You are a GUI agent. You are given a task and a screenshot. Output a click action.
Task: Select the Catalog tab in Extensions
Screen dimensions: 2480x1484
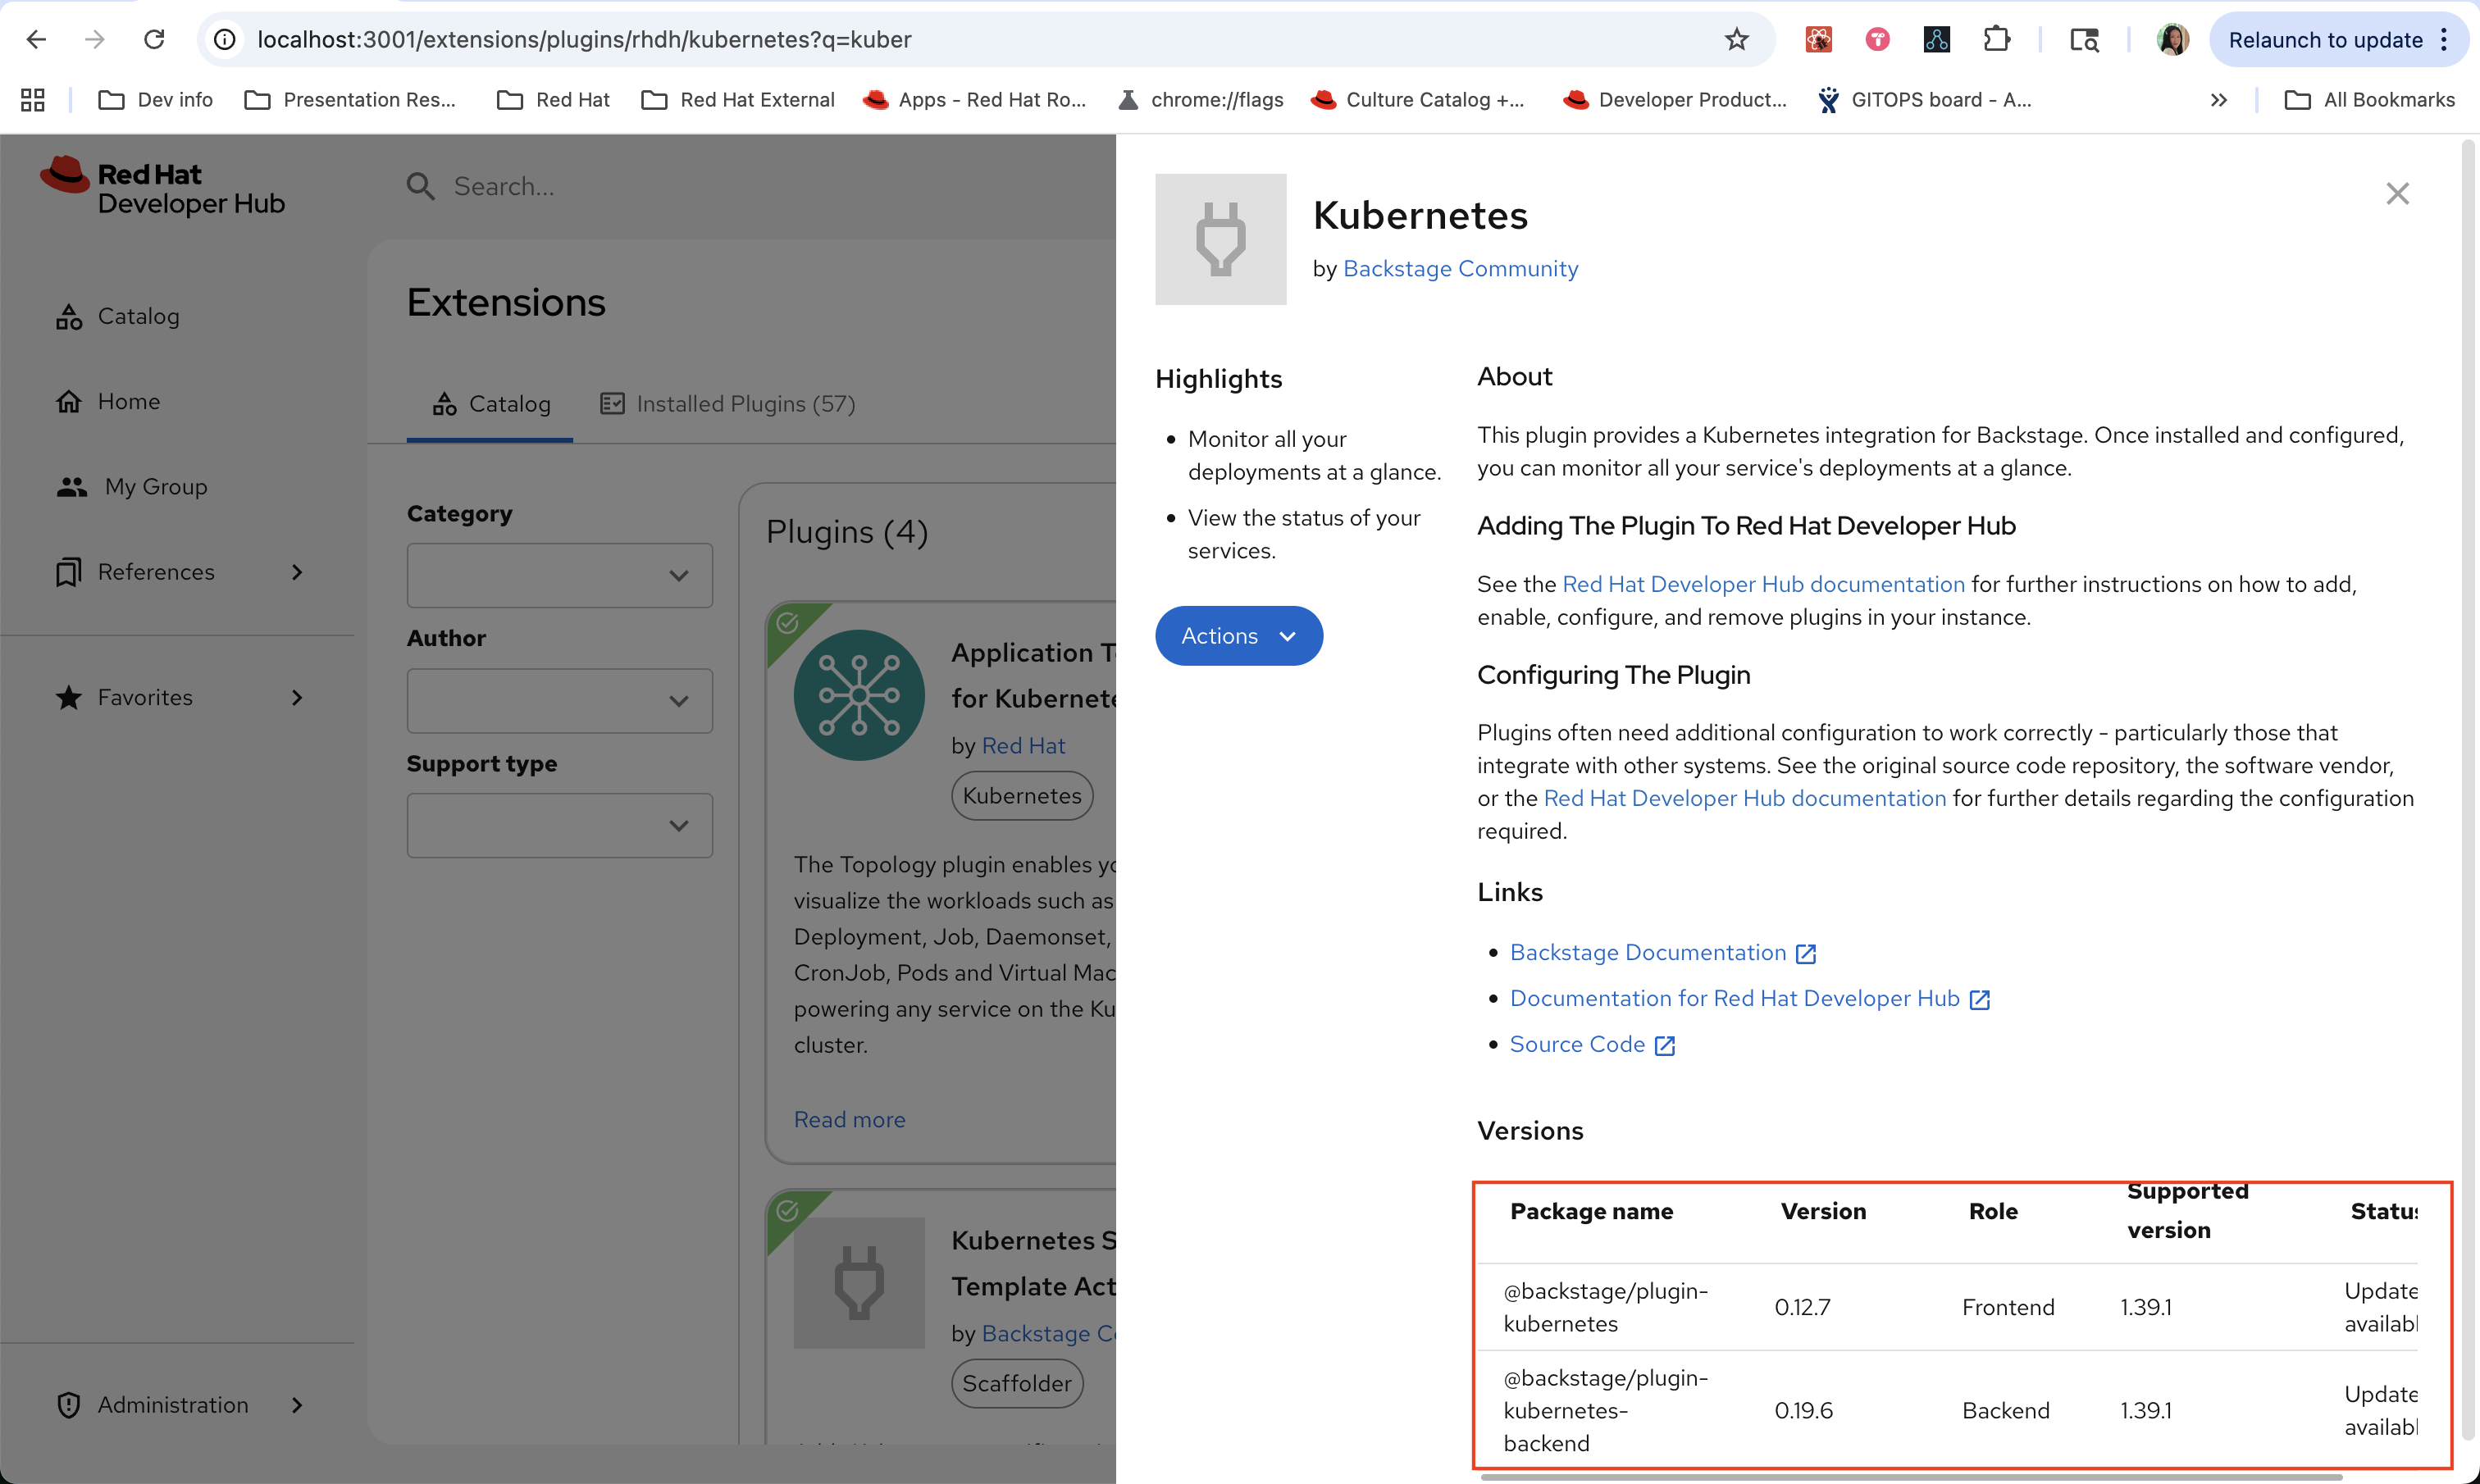[x=491, y=404]
